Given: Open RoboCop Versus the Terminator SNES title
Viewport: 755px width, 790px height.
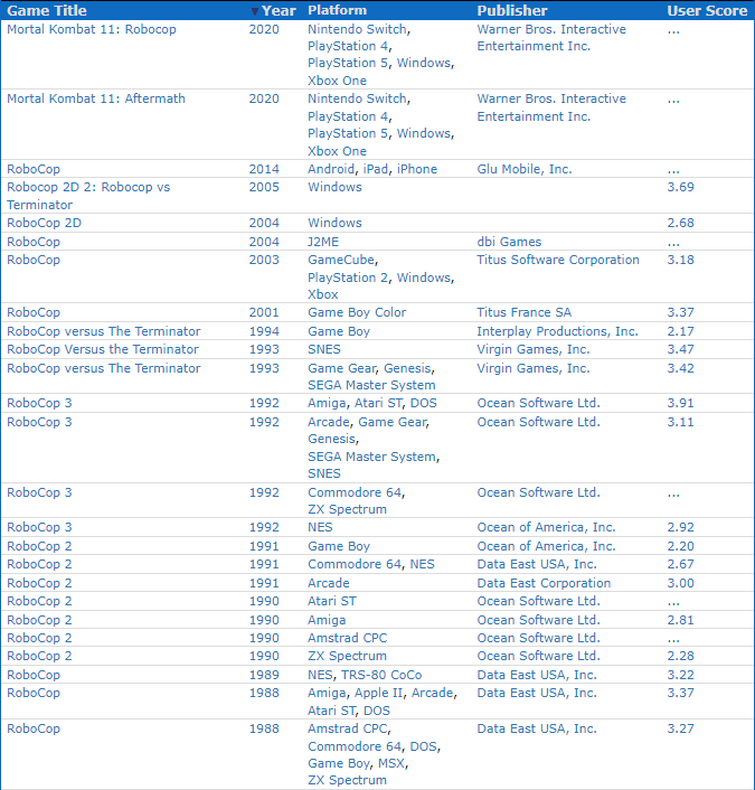Looking at the screenshot, I should point(103,349).
